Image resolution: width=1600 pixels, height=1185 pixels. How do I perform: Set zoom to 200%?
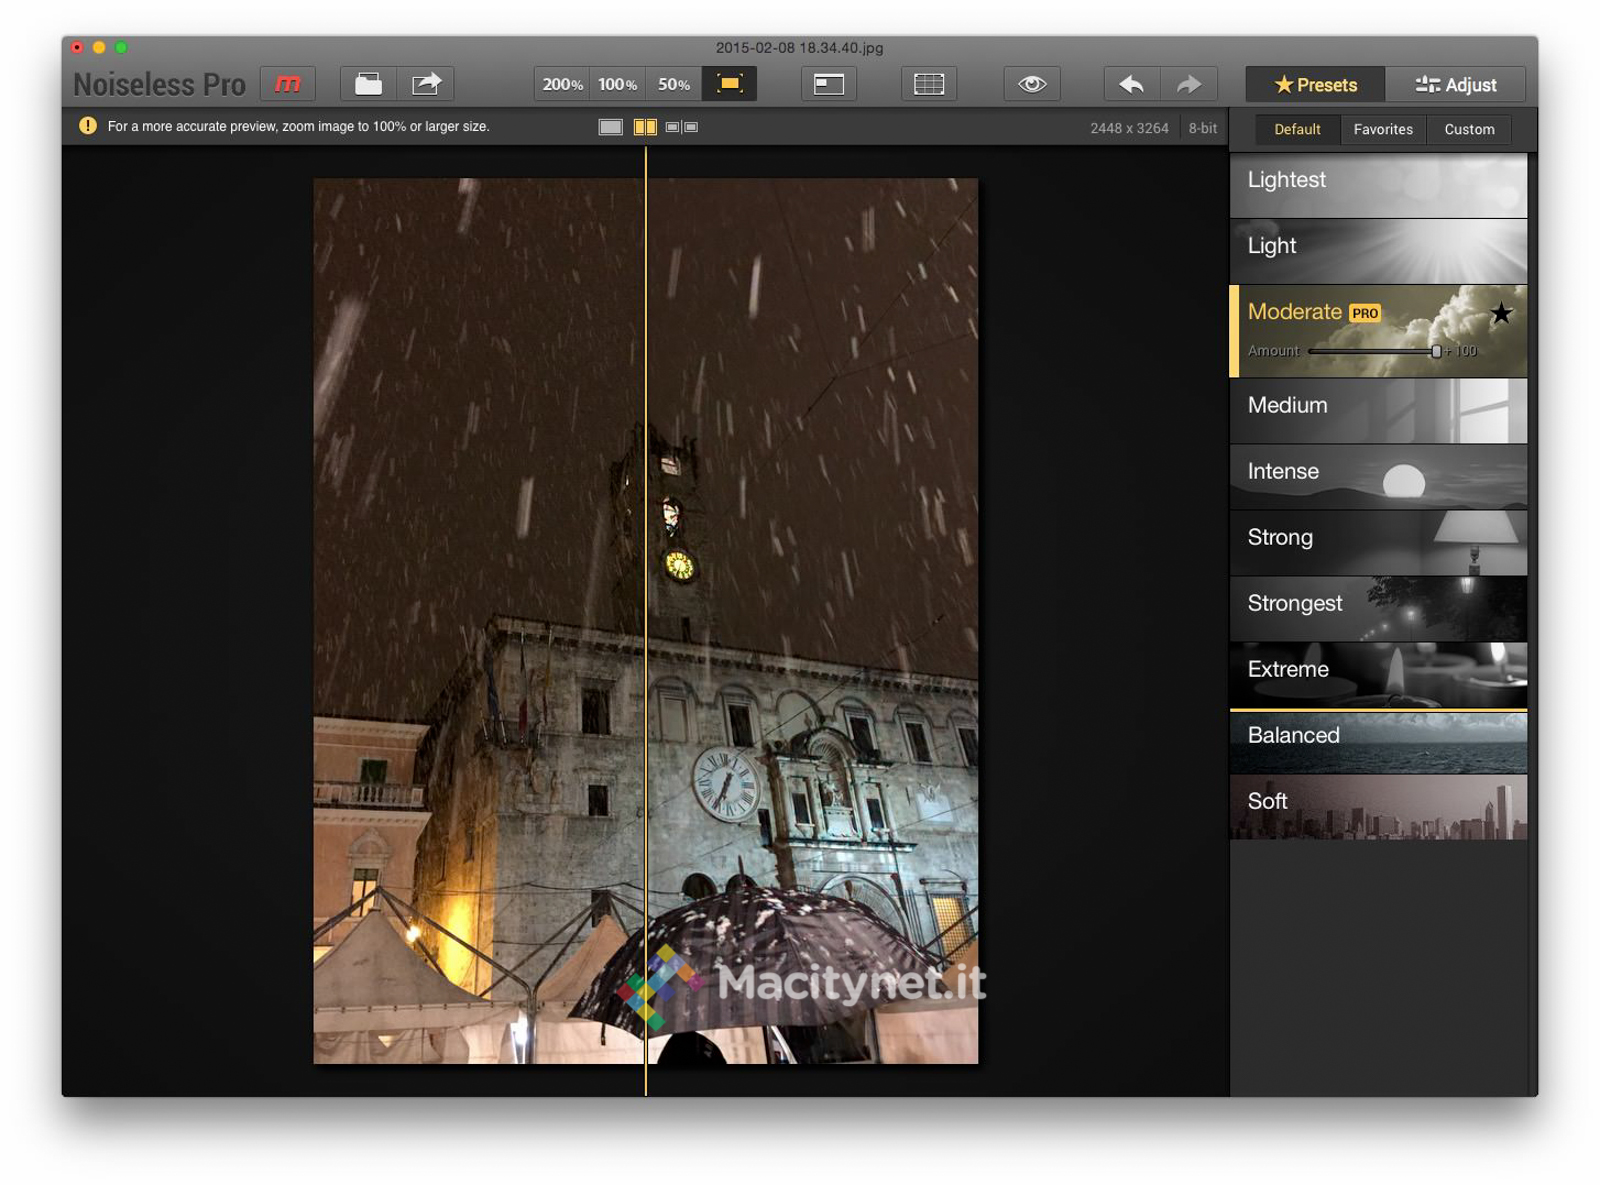pyautogui.click(x=562, y=84)
